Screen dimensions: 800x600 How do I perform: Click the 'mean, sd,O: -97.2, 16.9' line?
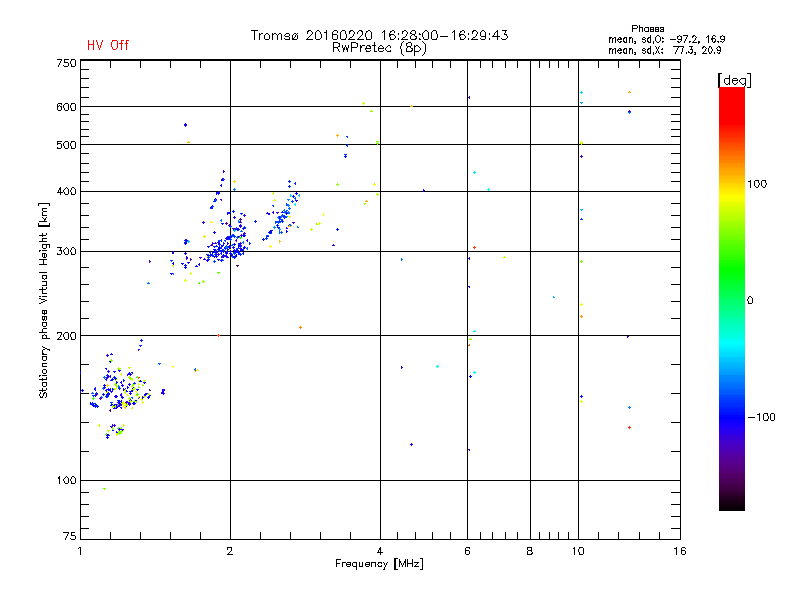pyautogui.click(x=666, y=39)
